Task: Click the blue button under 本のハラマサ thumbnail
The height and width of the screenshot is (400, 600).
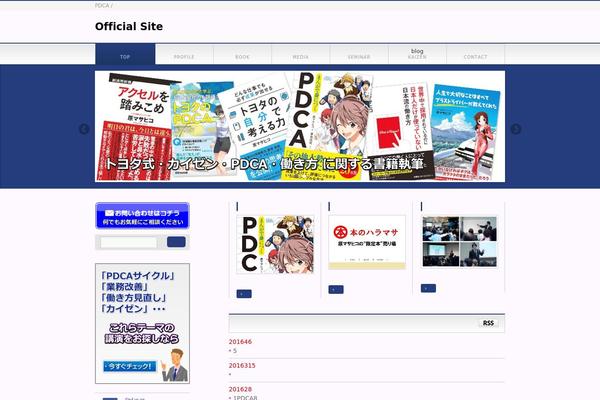Action: coord(336,290)
